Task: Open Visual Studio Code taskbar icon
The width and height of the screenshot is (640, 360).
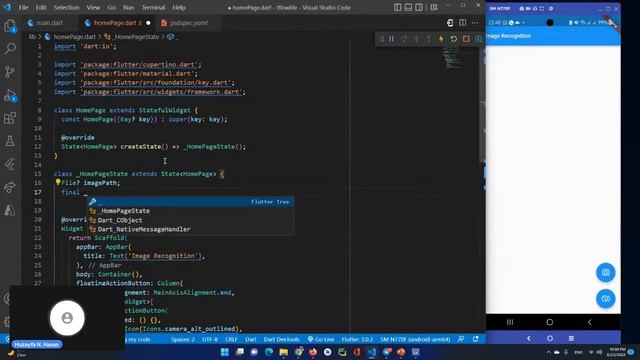Action: (371, 352)
